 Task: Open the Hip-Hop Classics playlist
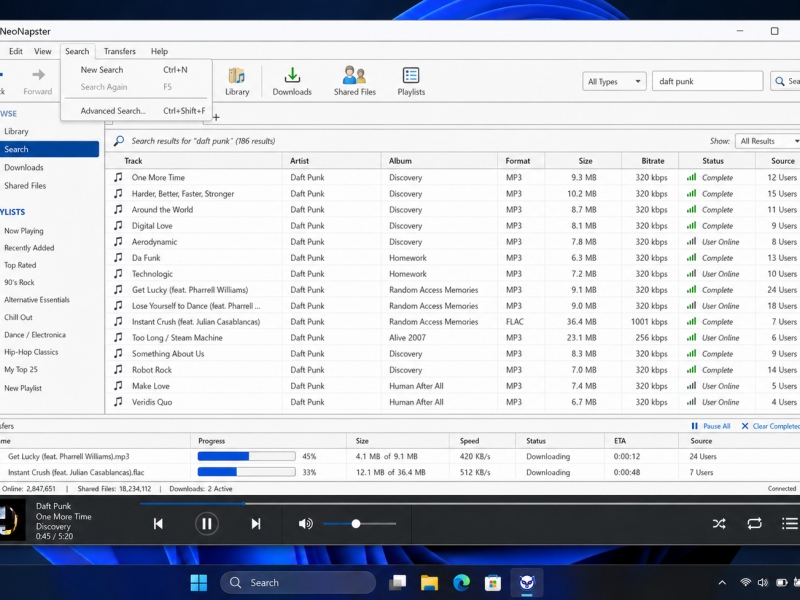31,352
